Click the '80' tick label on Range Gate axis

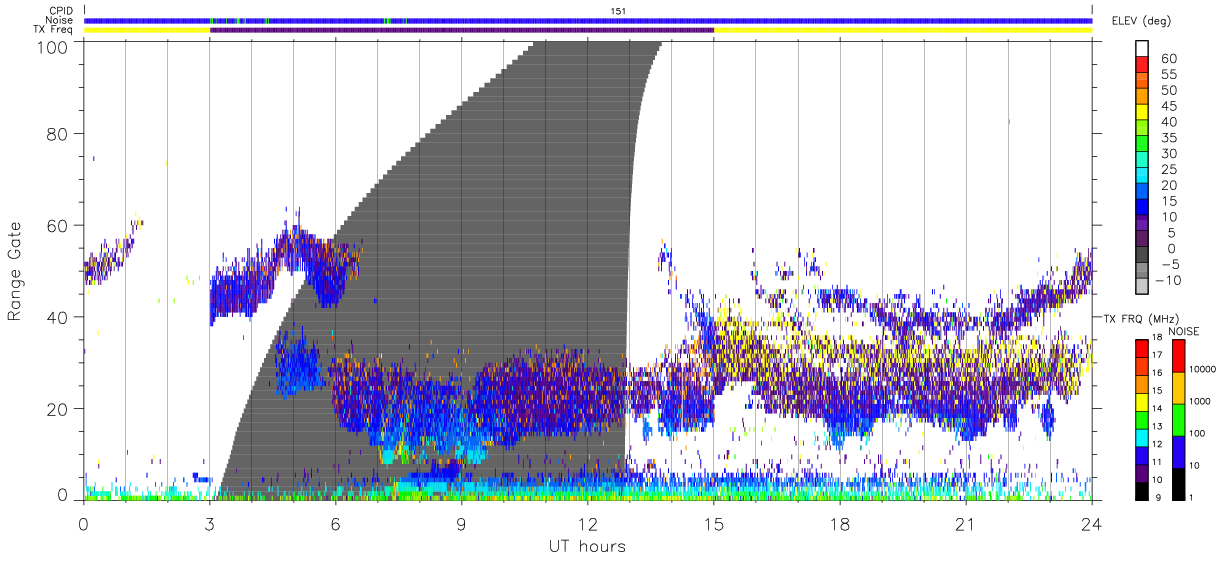pyautogui.click(x=59, y=134)
